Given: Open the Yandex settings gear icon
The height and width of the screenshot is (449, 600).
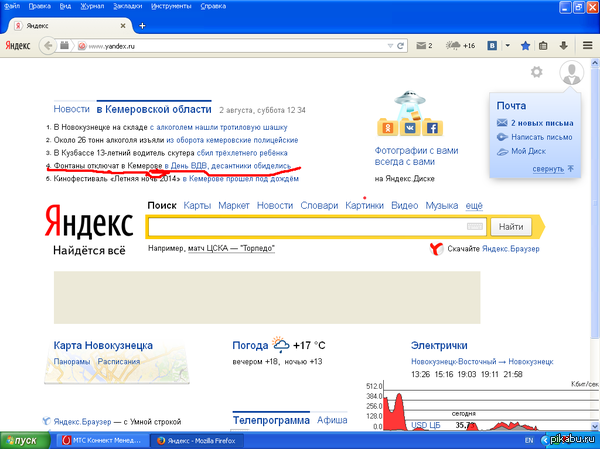Looking at the screenshot, I should [x=536, y=72].
